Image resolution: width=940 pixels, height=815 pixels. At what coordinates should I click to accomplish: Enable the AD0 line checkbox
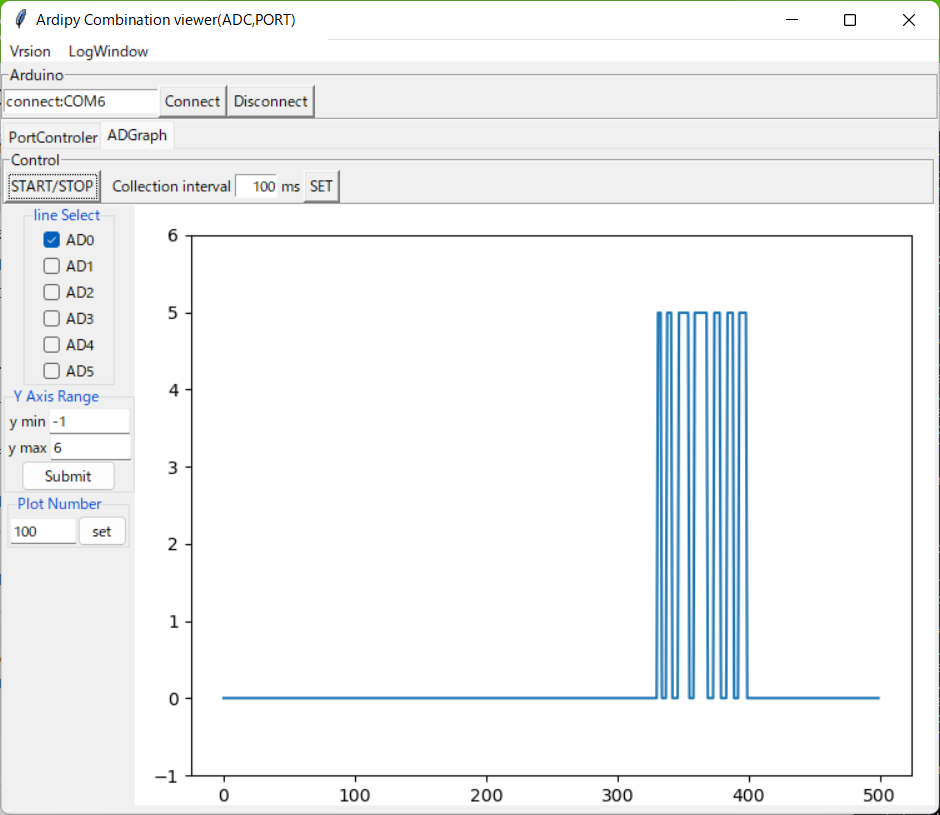tap(52, 240)
